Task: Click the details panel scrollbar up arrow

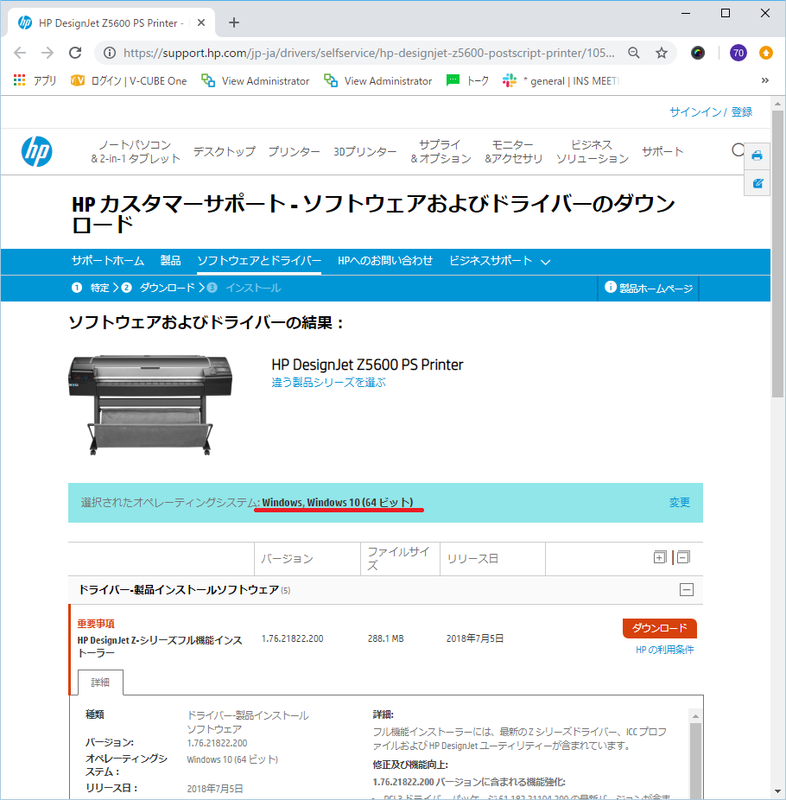Action: pyautogui.click(x=696, y=716)
